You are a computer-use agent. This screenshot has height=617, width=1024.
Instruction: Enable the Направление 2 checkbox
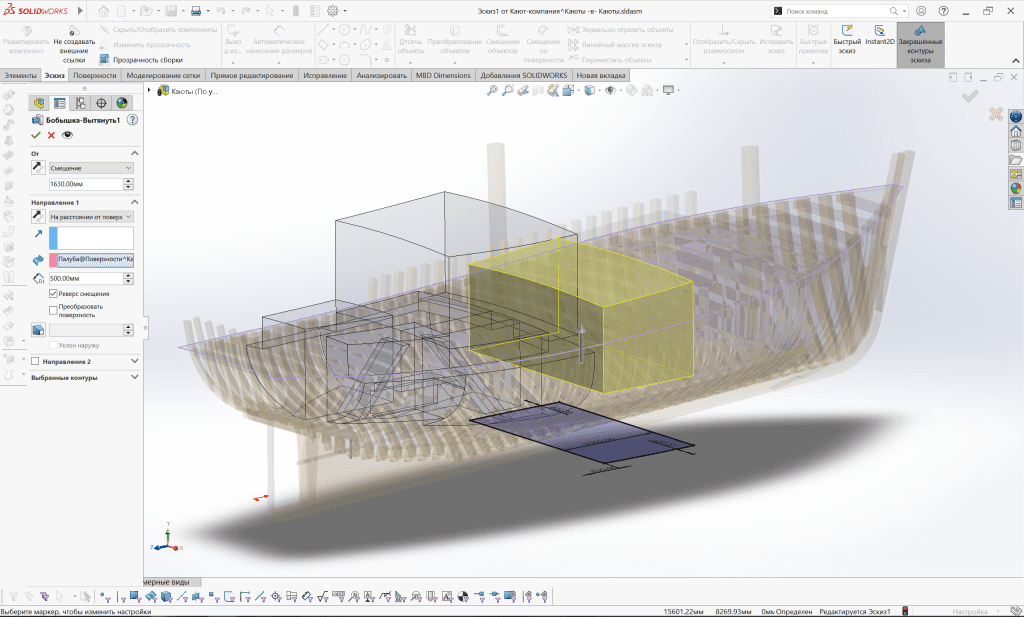[36, 361]
